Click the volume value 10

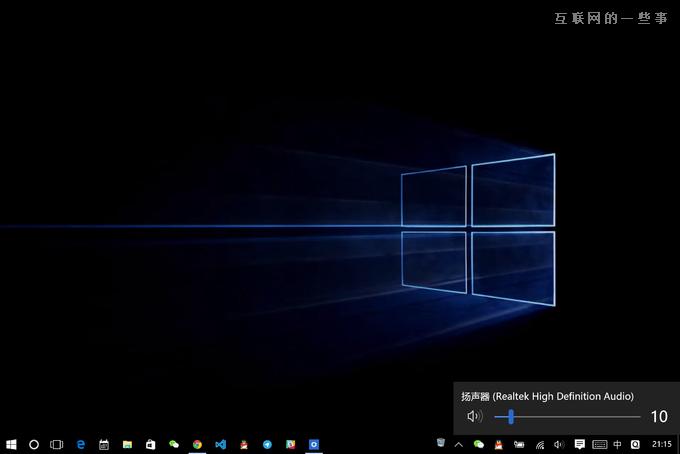[x=659, y=417]
